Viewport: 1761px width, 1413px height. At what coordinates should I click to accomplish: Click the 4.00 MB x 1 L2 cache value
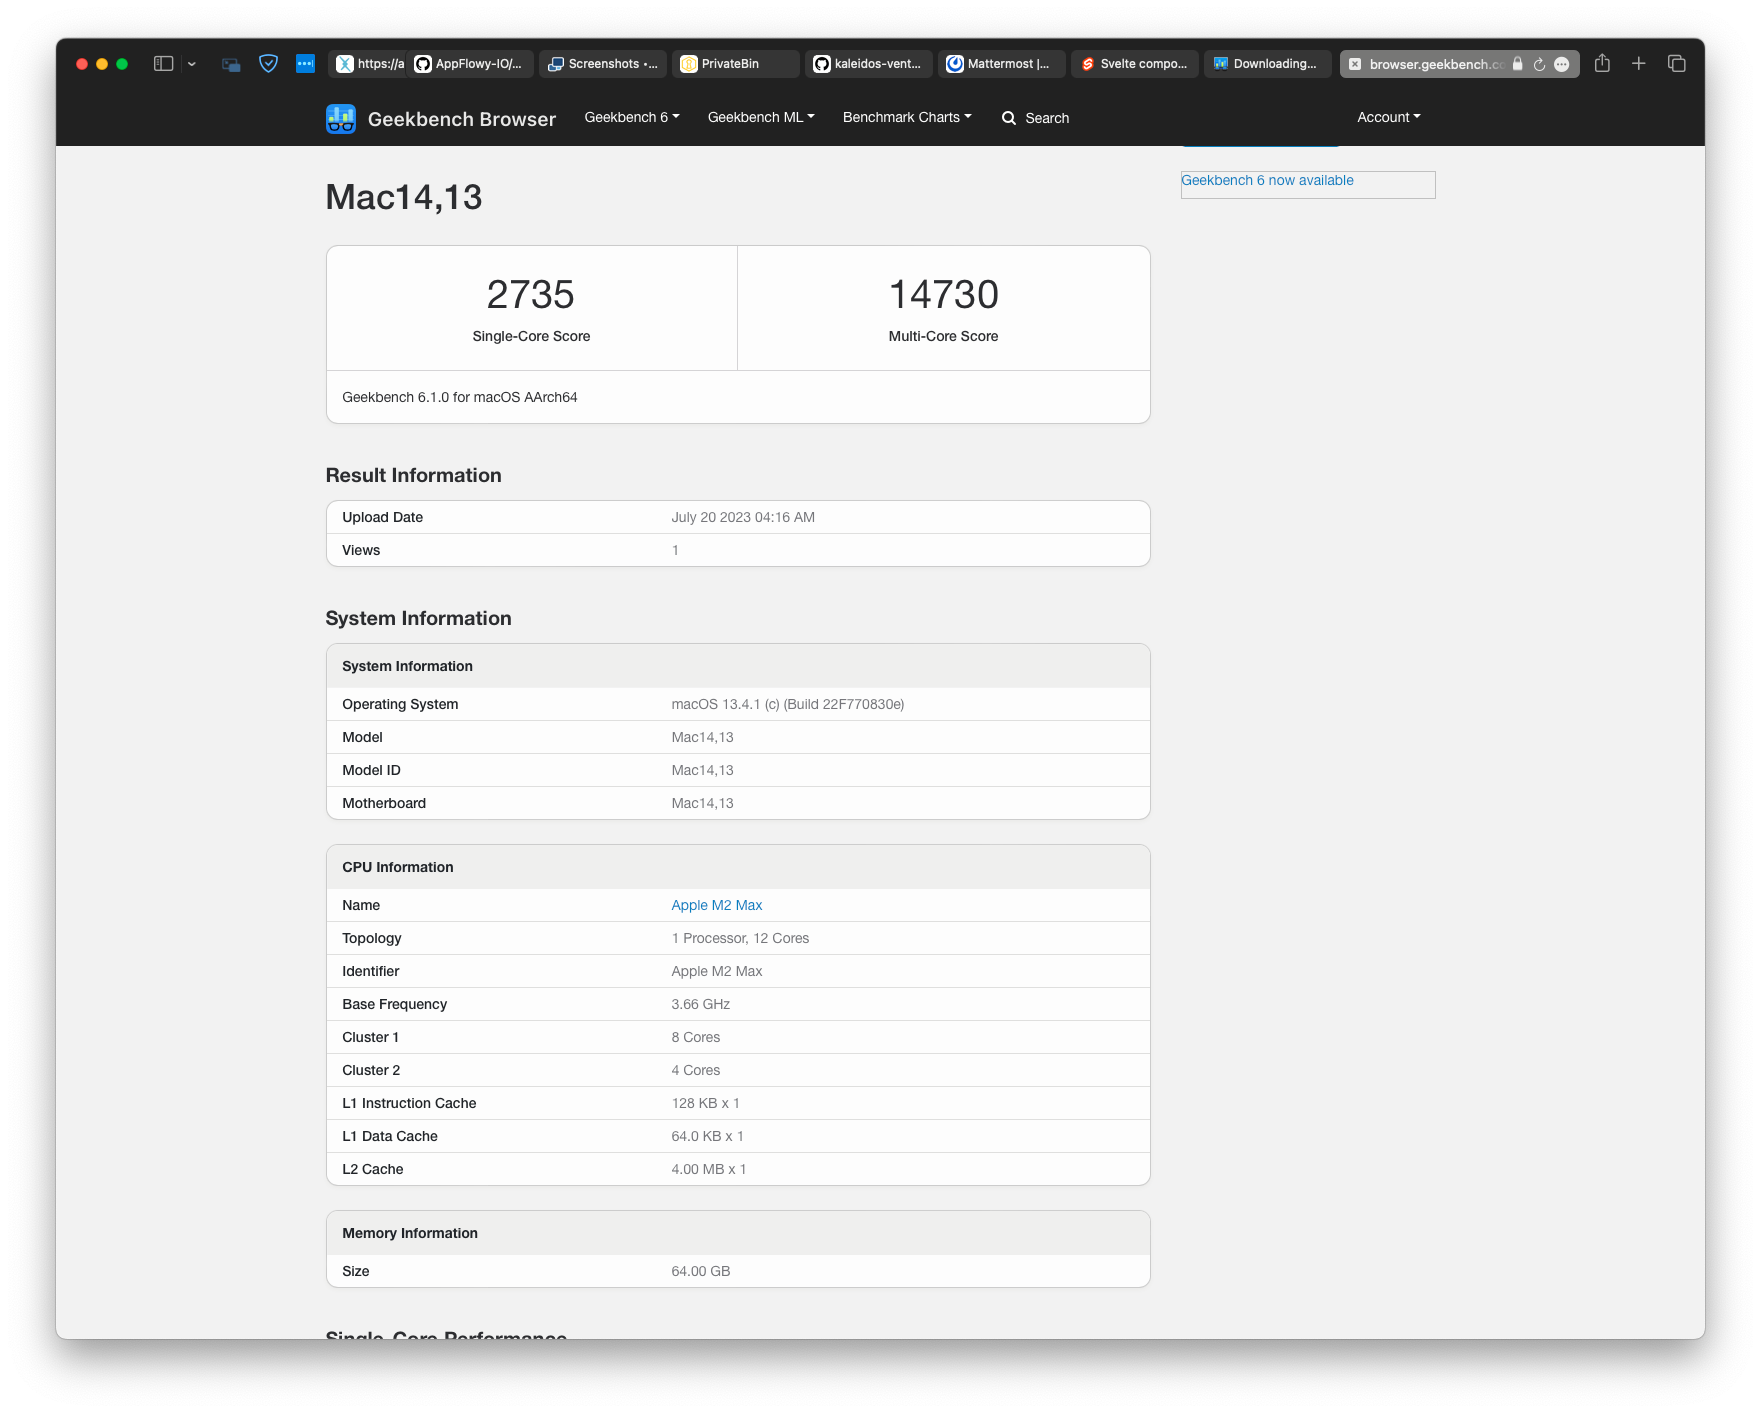click(x=709, y=1169)
